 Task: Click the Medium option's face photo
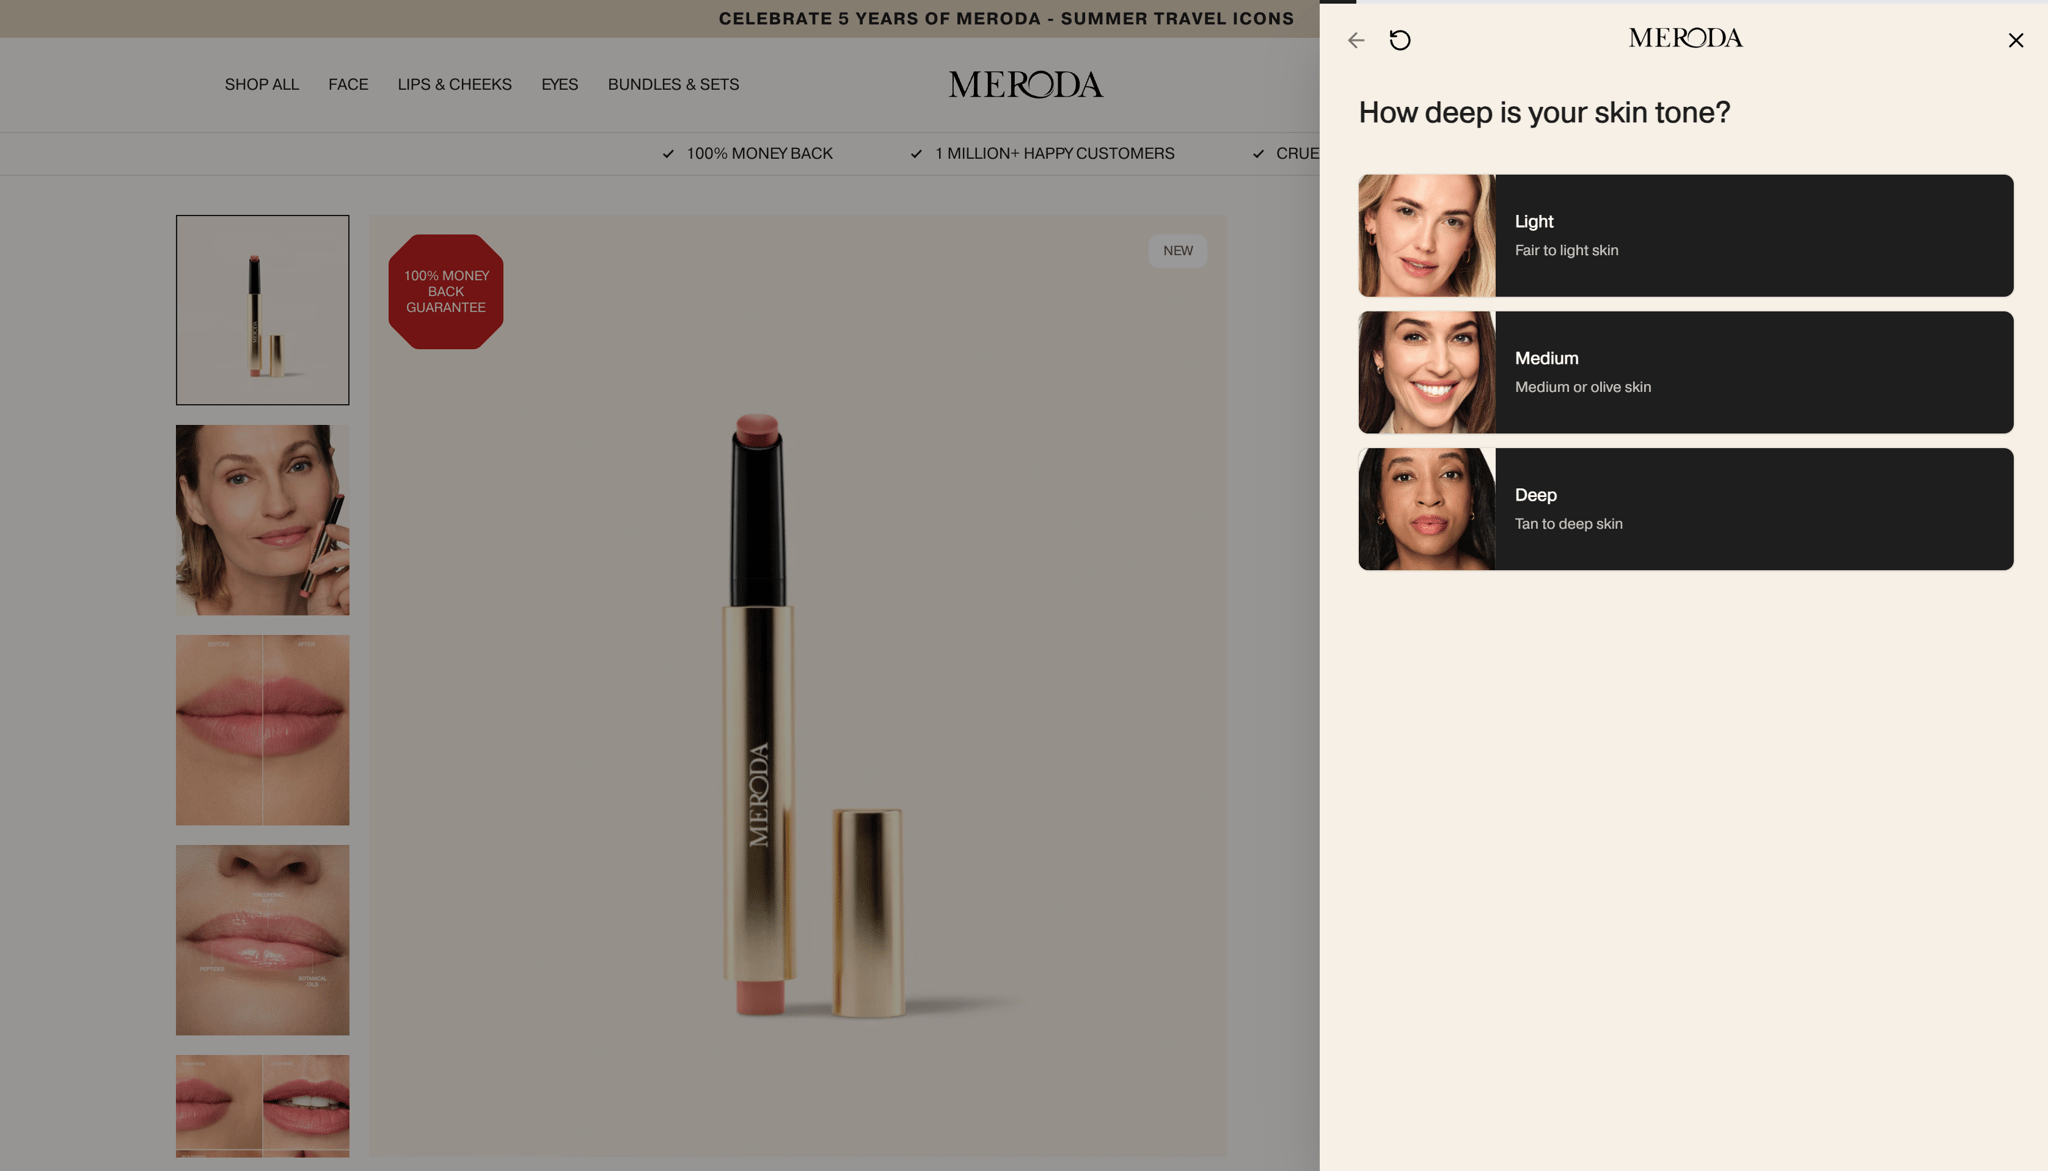point(1427,372)
